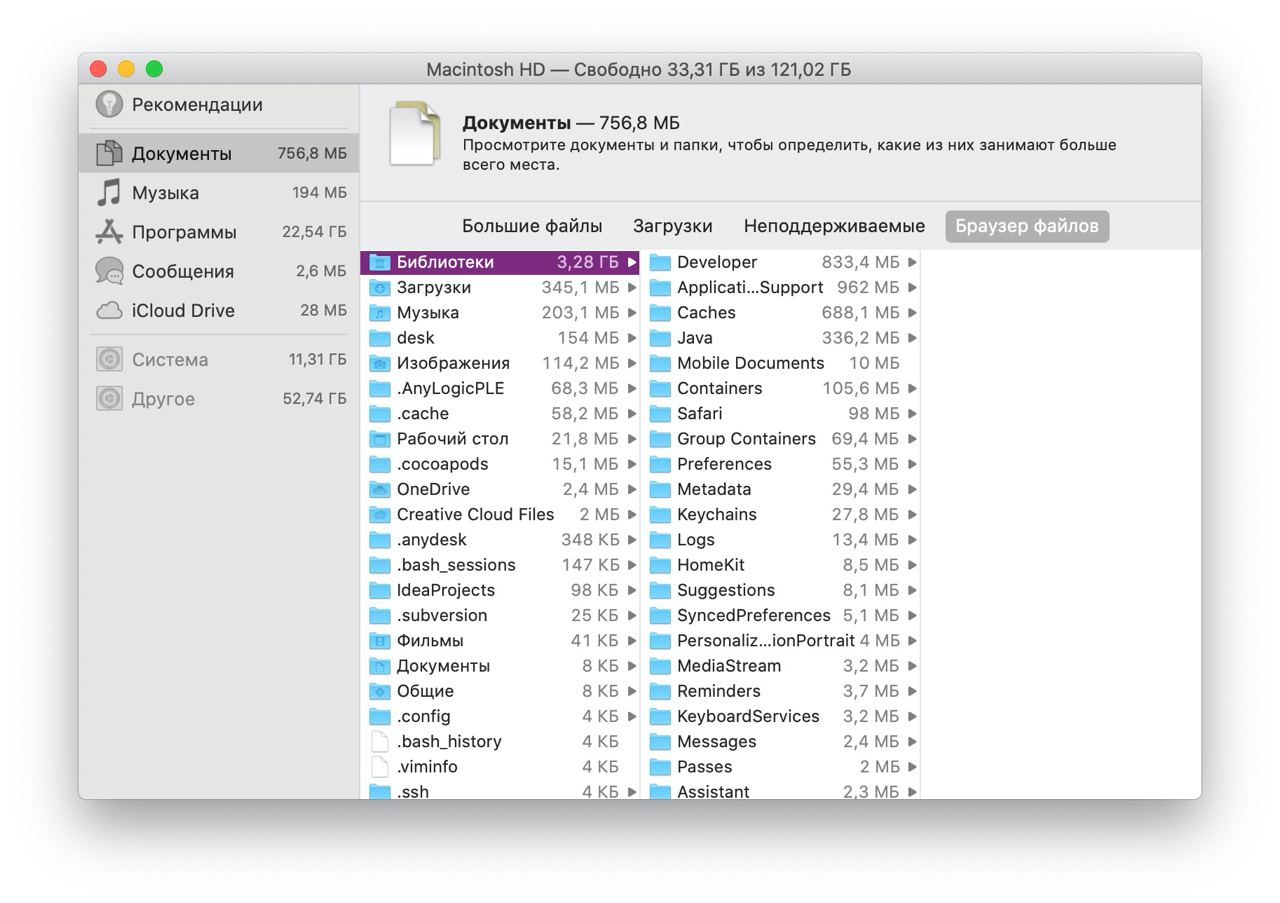This screenshot has height=903, width=1280.
Task: Select the .bash_sessions folder row
Action: click(500, 565)
